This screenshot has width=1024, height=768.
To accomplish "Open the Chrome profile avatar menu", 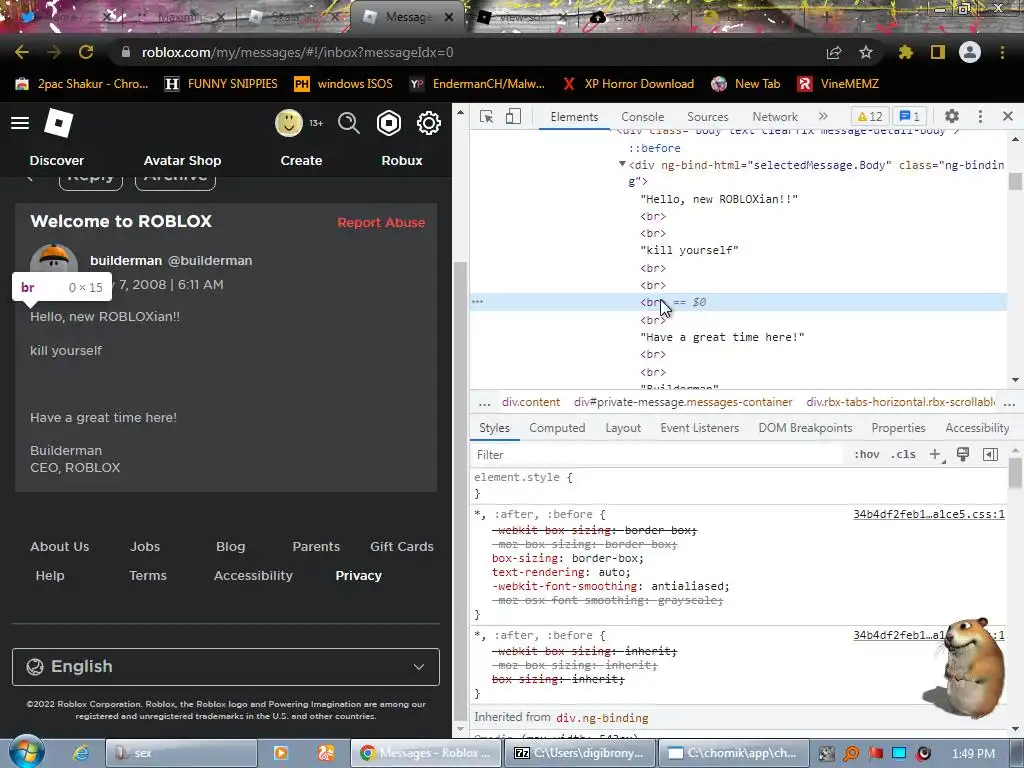I will pos(970,52).
